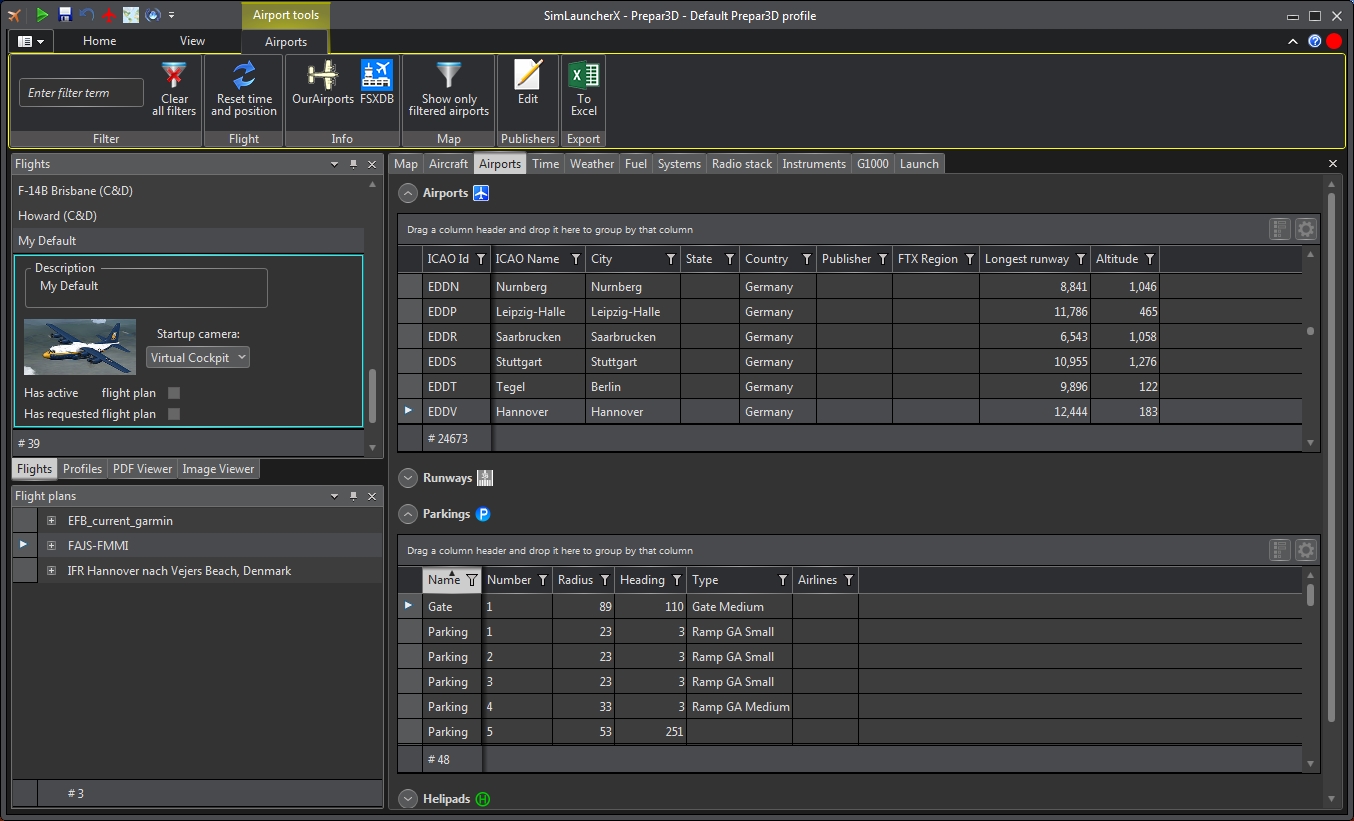
Task: Expand the EFB_current_garmin flight plan
Action: coord(51,521)
